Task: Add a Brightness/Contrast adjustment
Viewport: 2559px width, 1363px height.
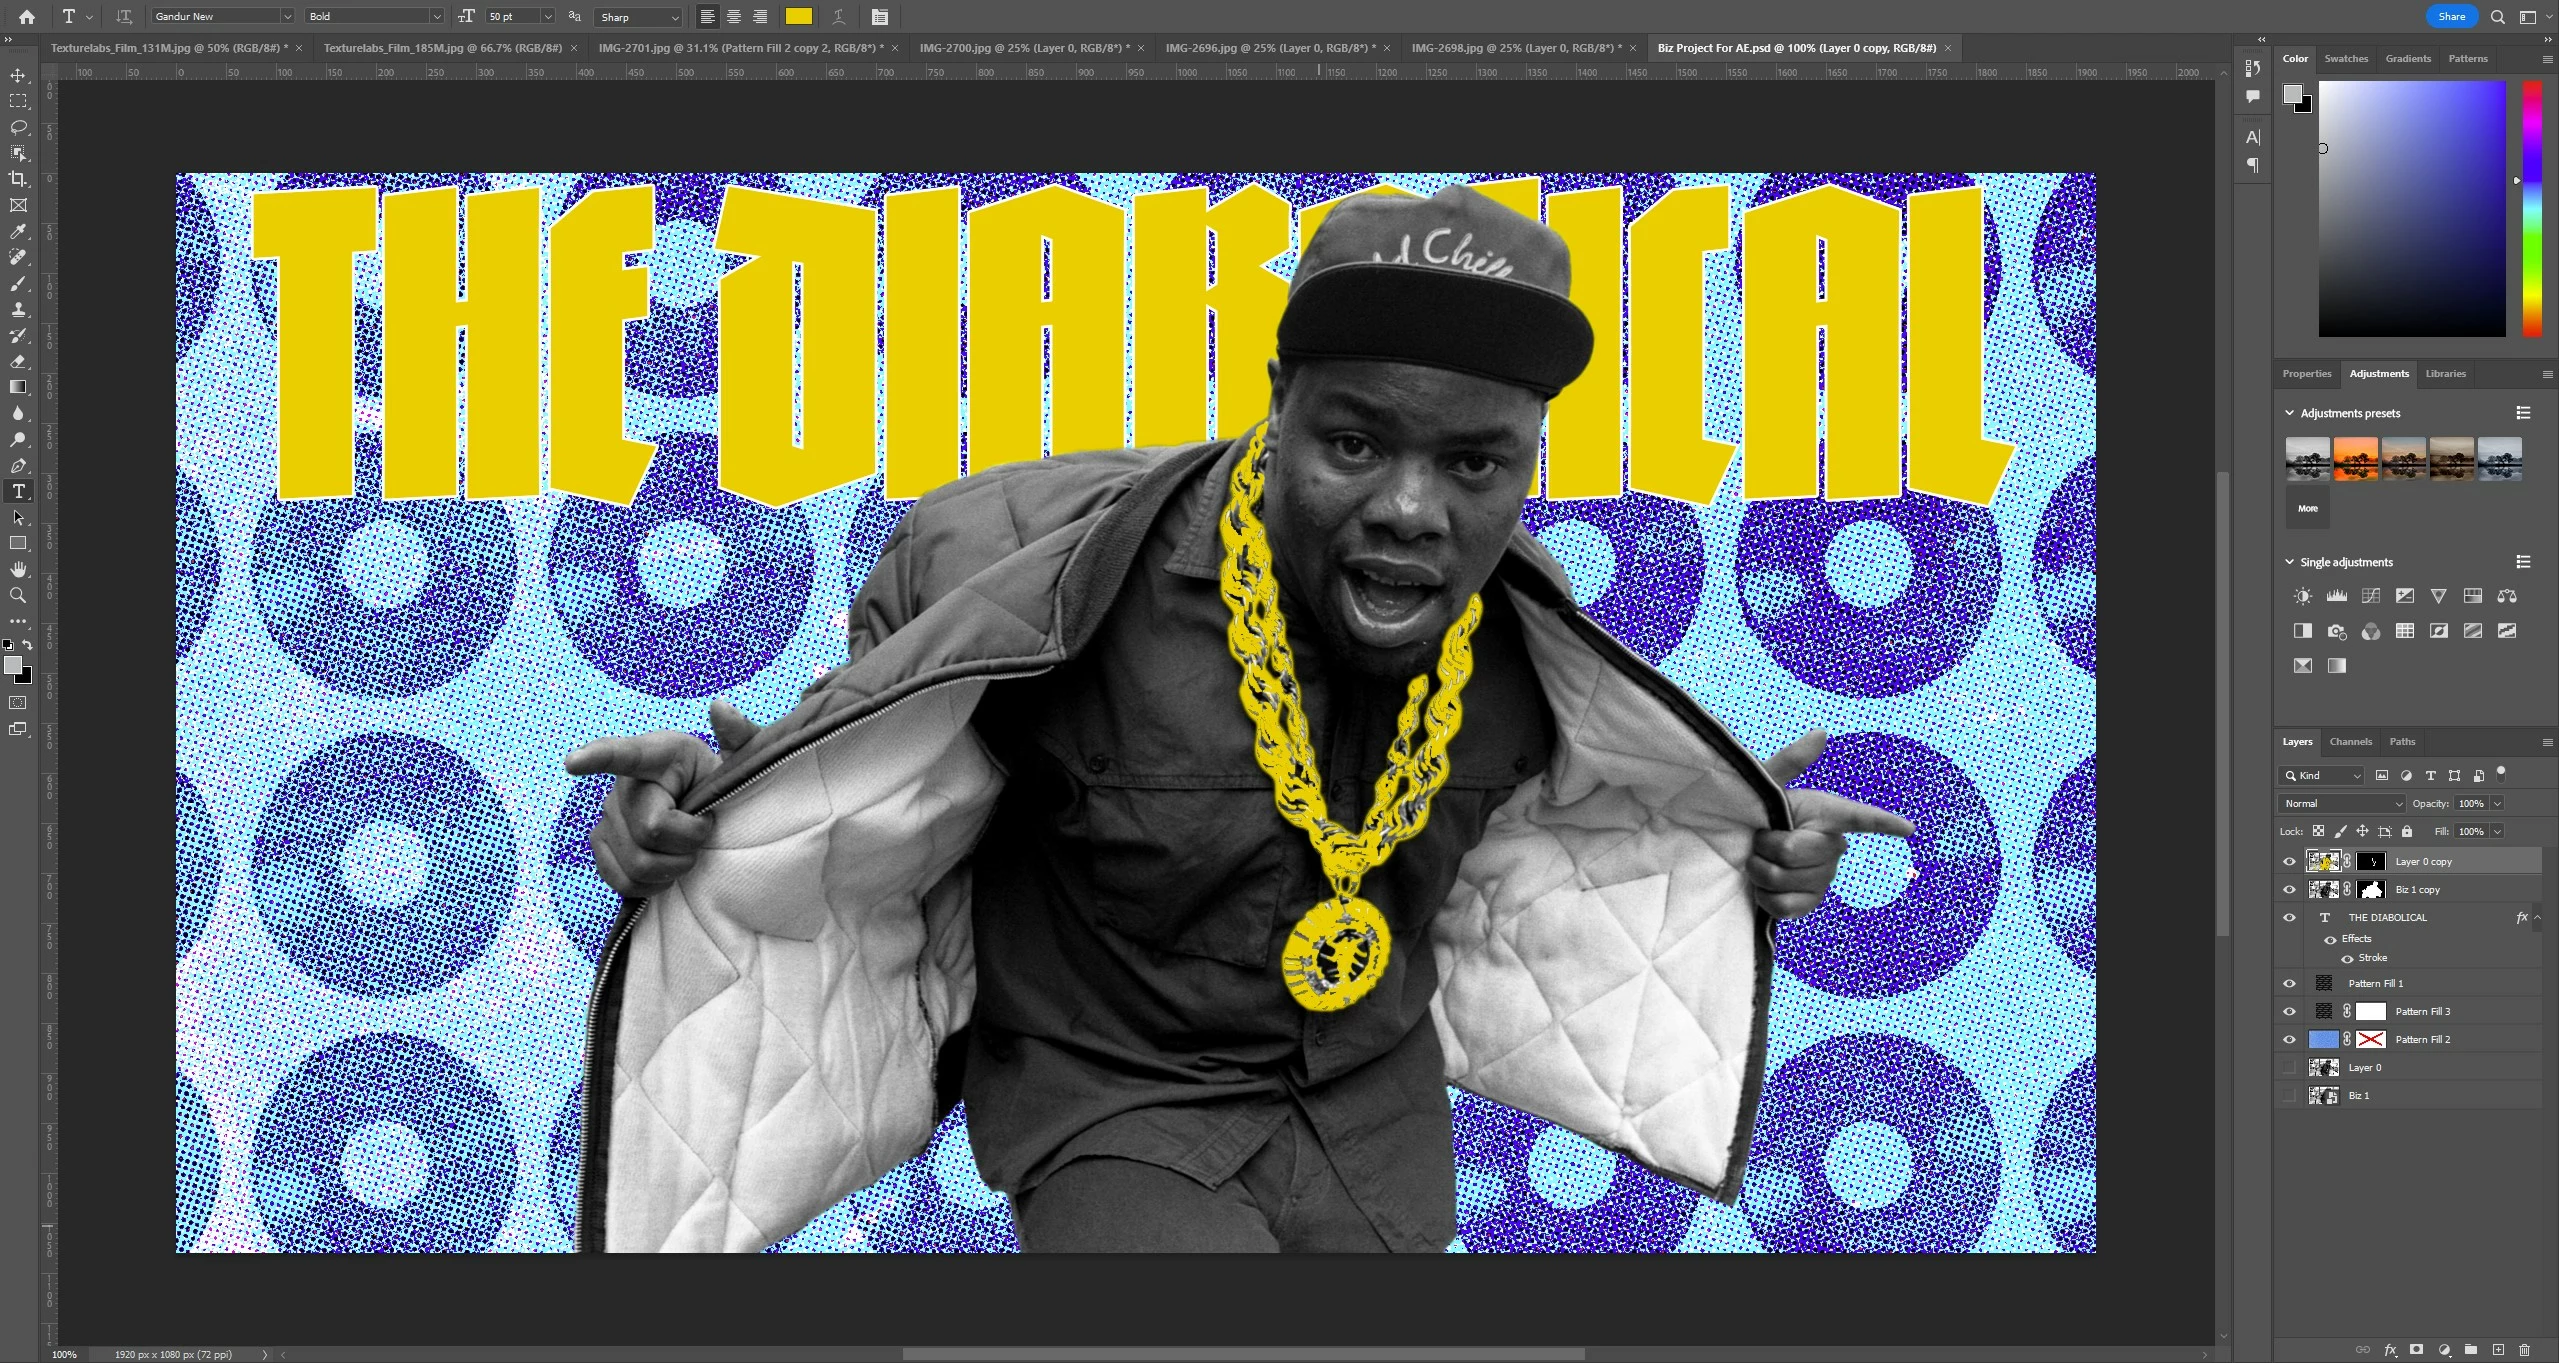Action: click(2303, 596)
